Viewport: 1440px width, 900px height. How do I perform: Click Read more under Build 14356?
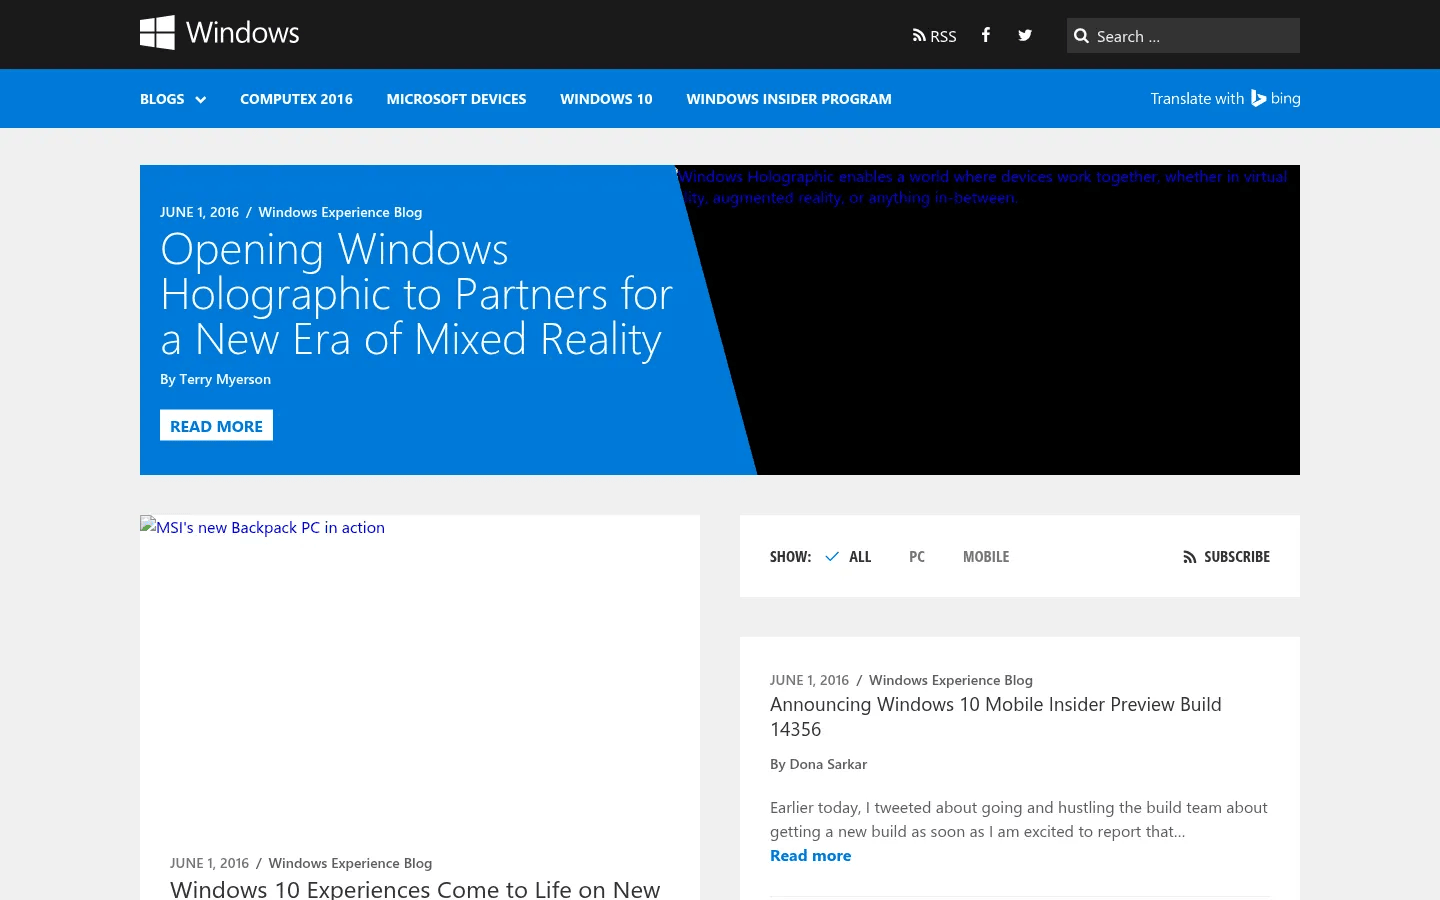point(810,855)
